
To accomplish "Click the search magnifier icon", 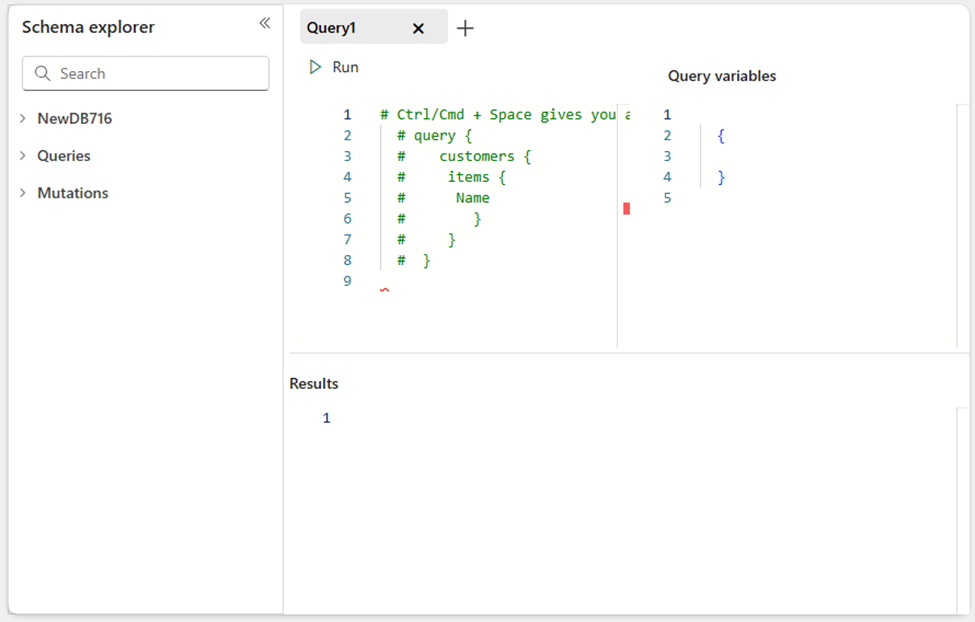I will pyautogui.click(x=41, y=73).
